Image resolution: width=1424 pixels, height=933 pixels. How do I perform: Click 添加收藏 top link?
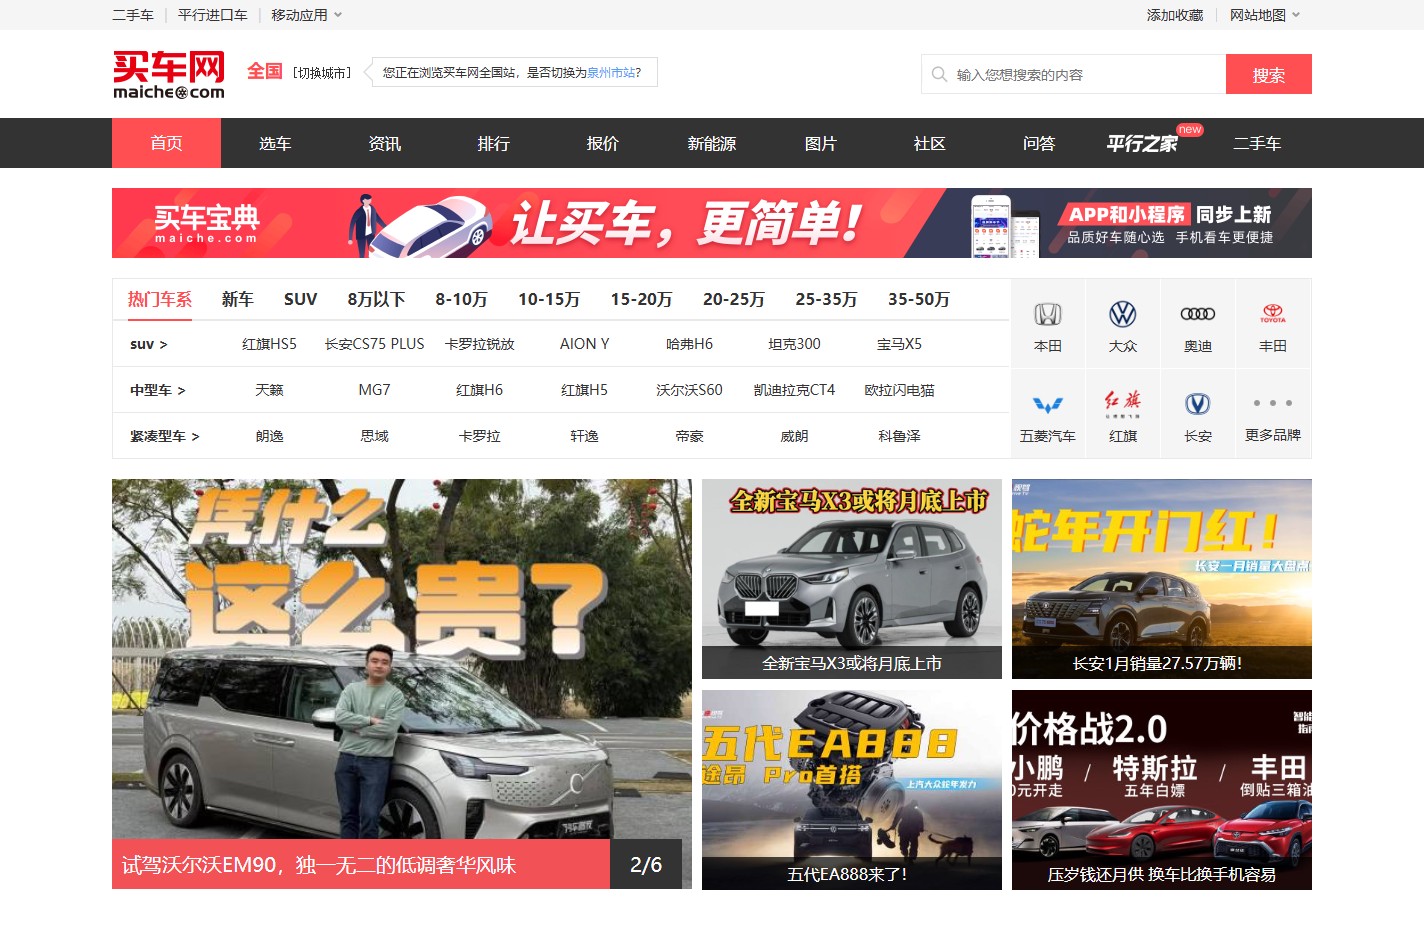pos(1175,15)
